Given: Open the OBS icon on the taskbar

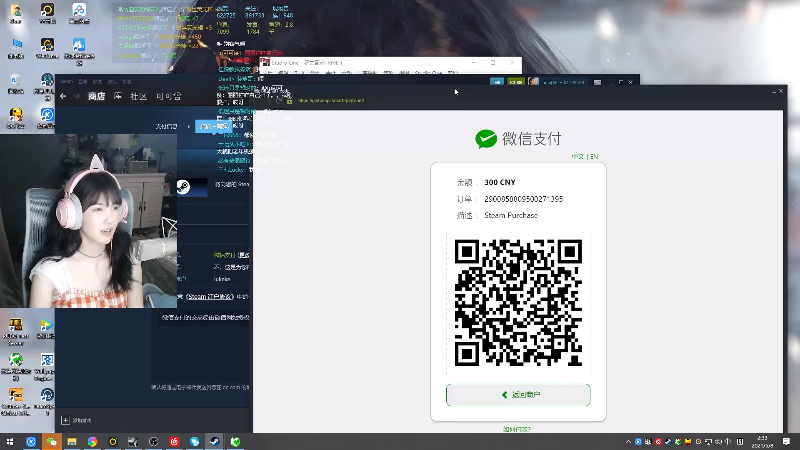Looking at the screenshot, I should (x=154, y=441).
